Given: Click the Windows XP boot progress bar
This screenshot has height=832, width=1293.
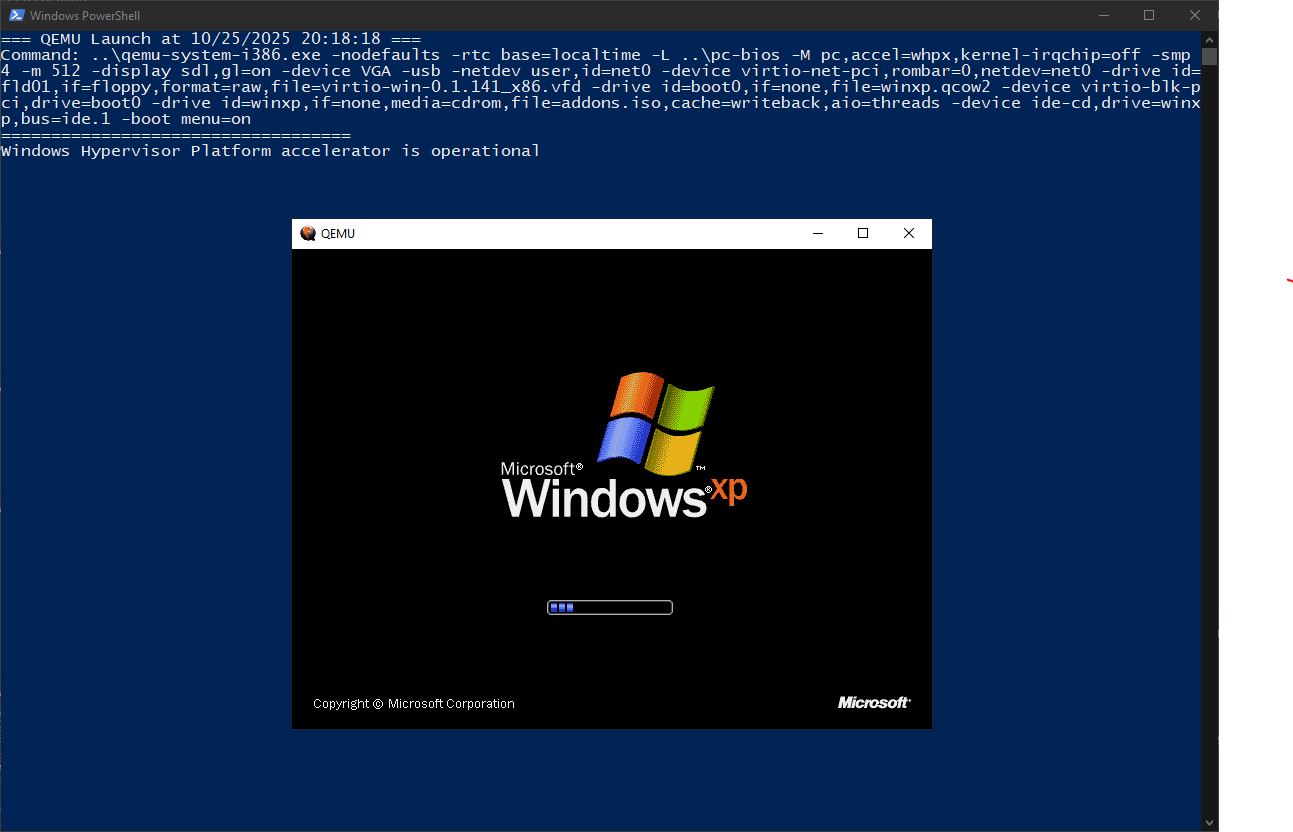Looking at the screenshot, I should (610, 607).
